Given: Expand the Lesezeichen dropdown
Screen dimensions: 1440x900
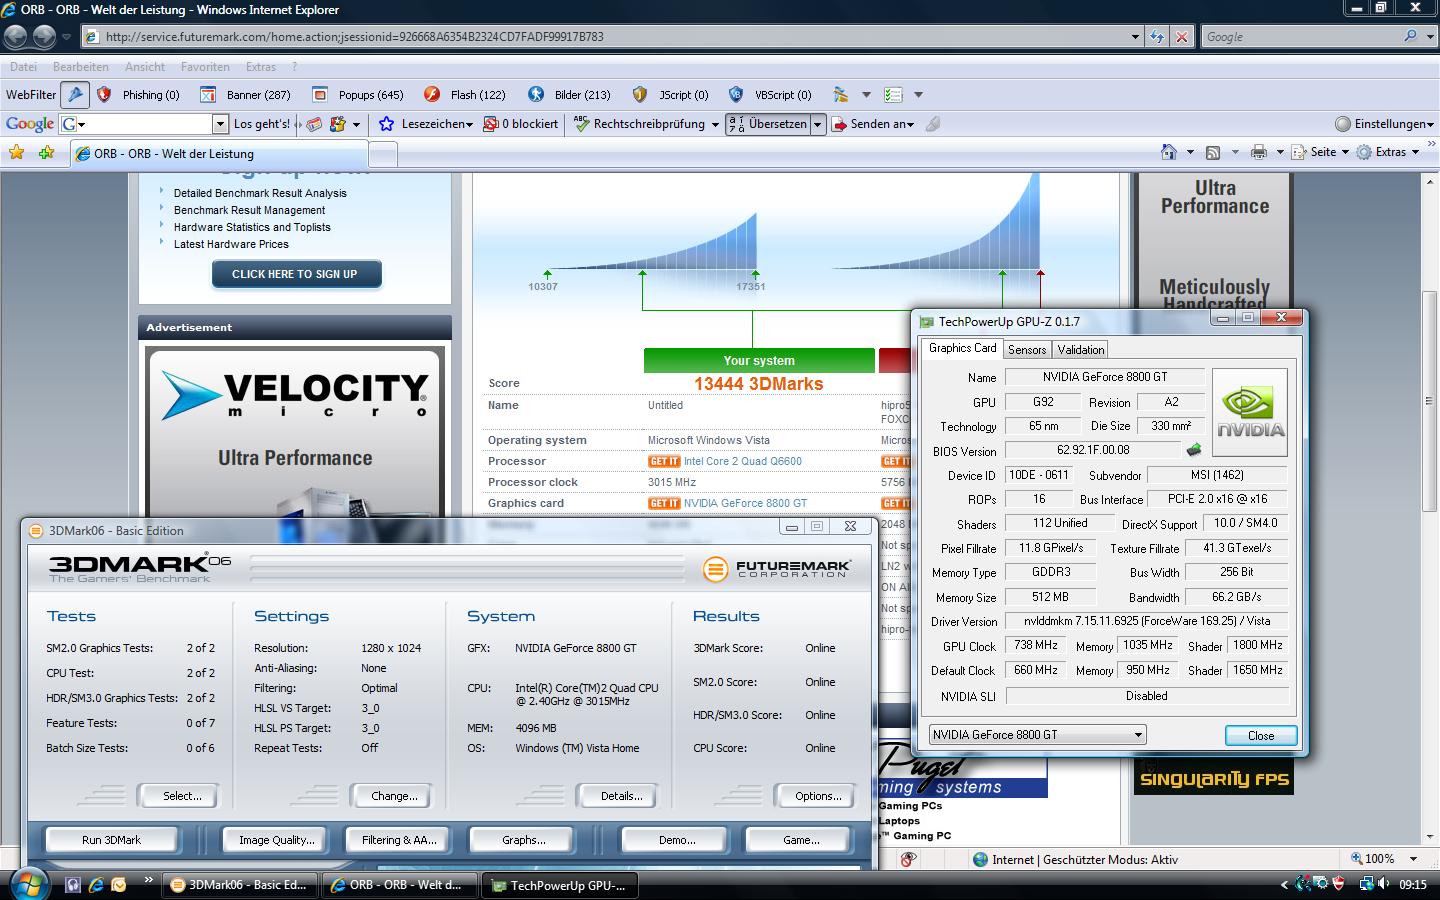Looking at the screenshot, I should tap(468, 125).
